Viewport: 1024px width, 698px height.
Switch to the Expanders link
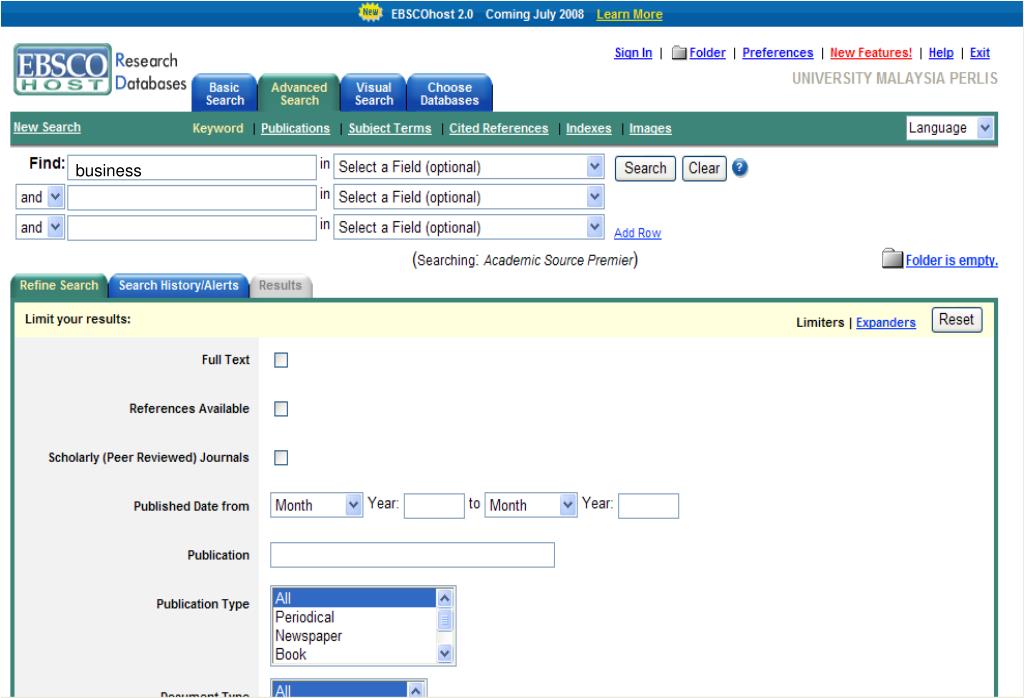886,323
